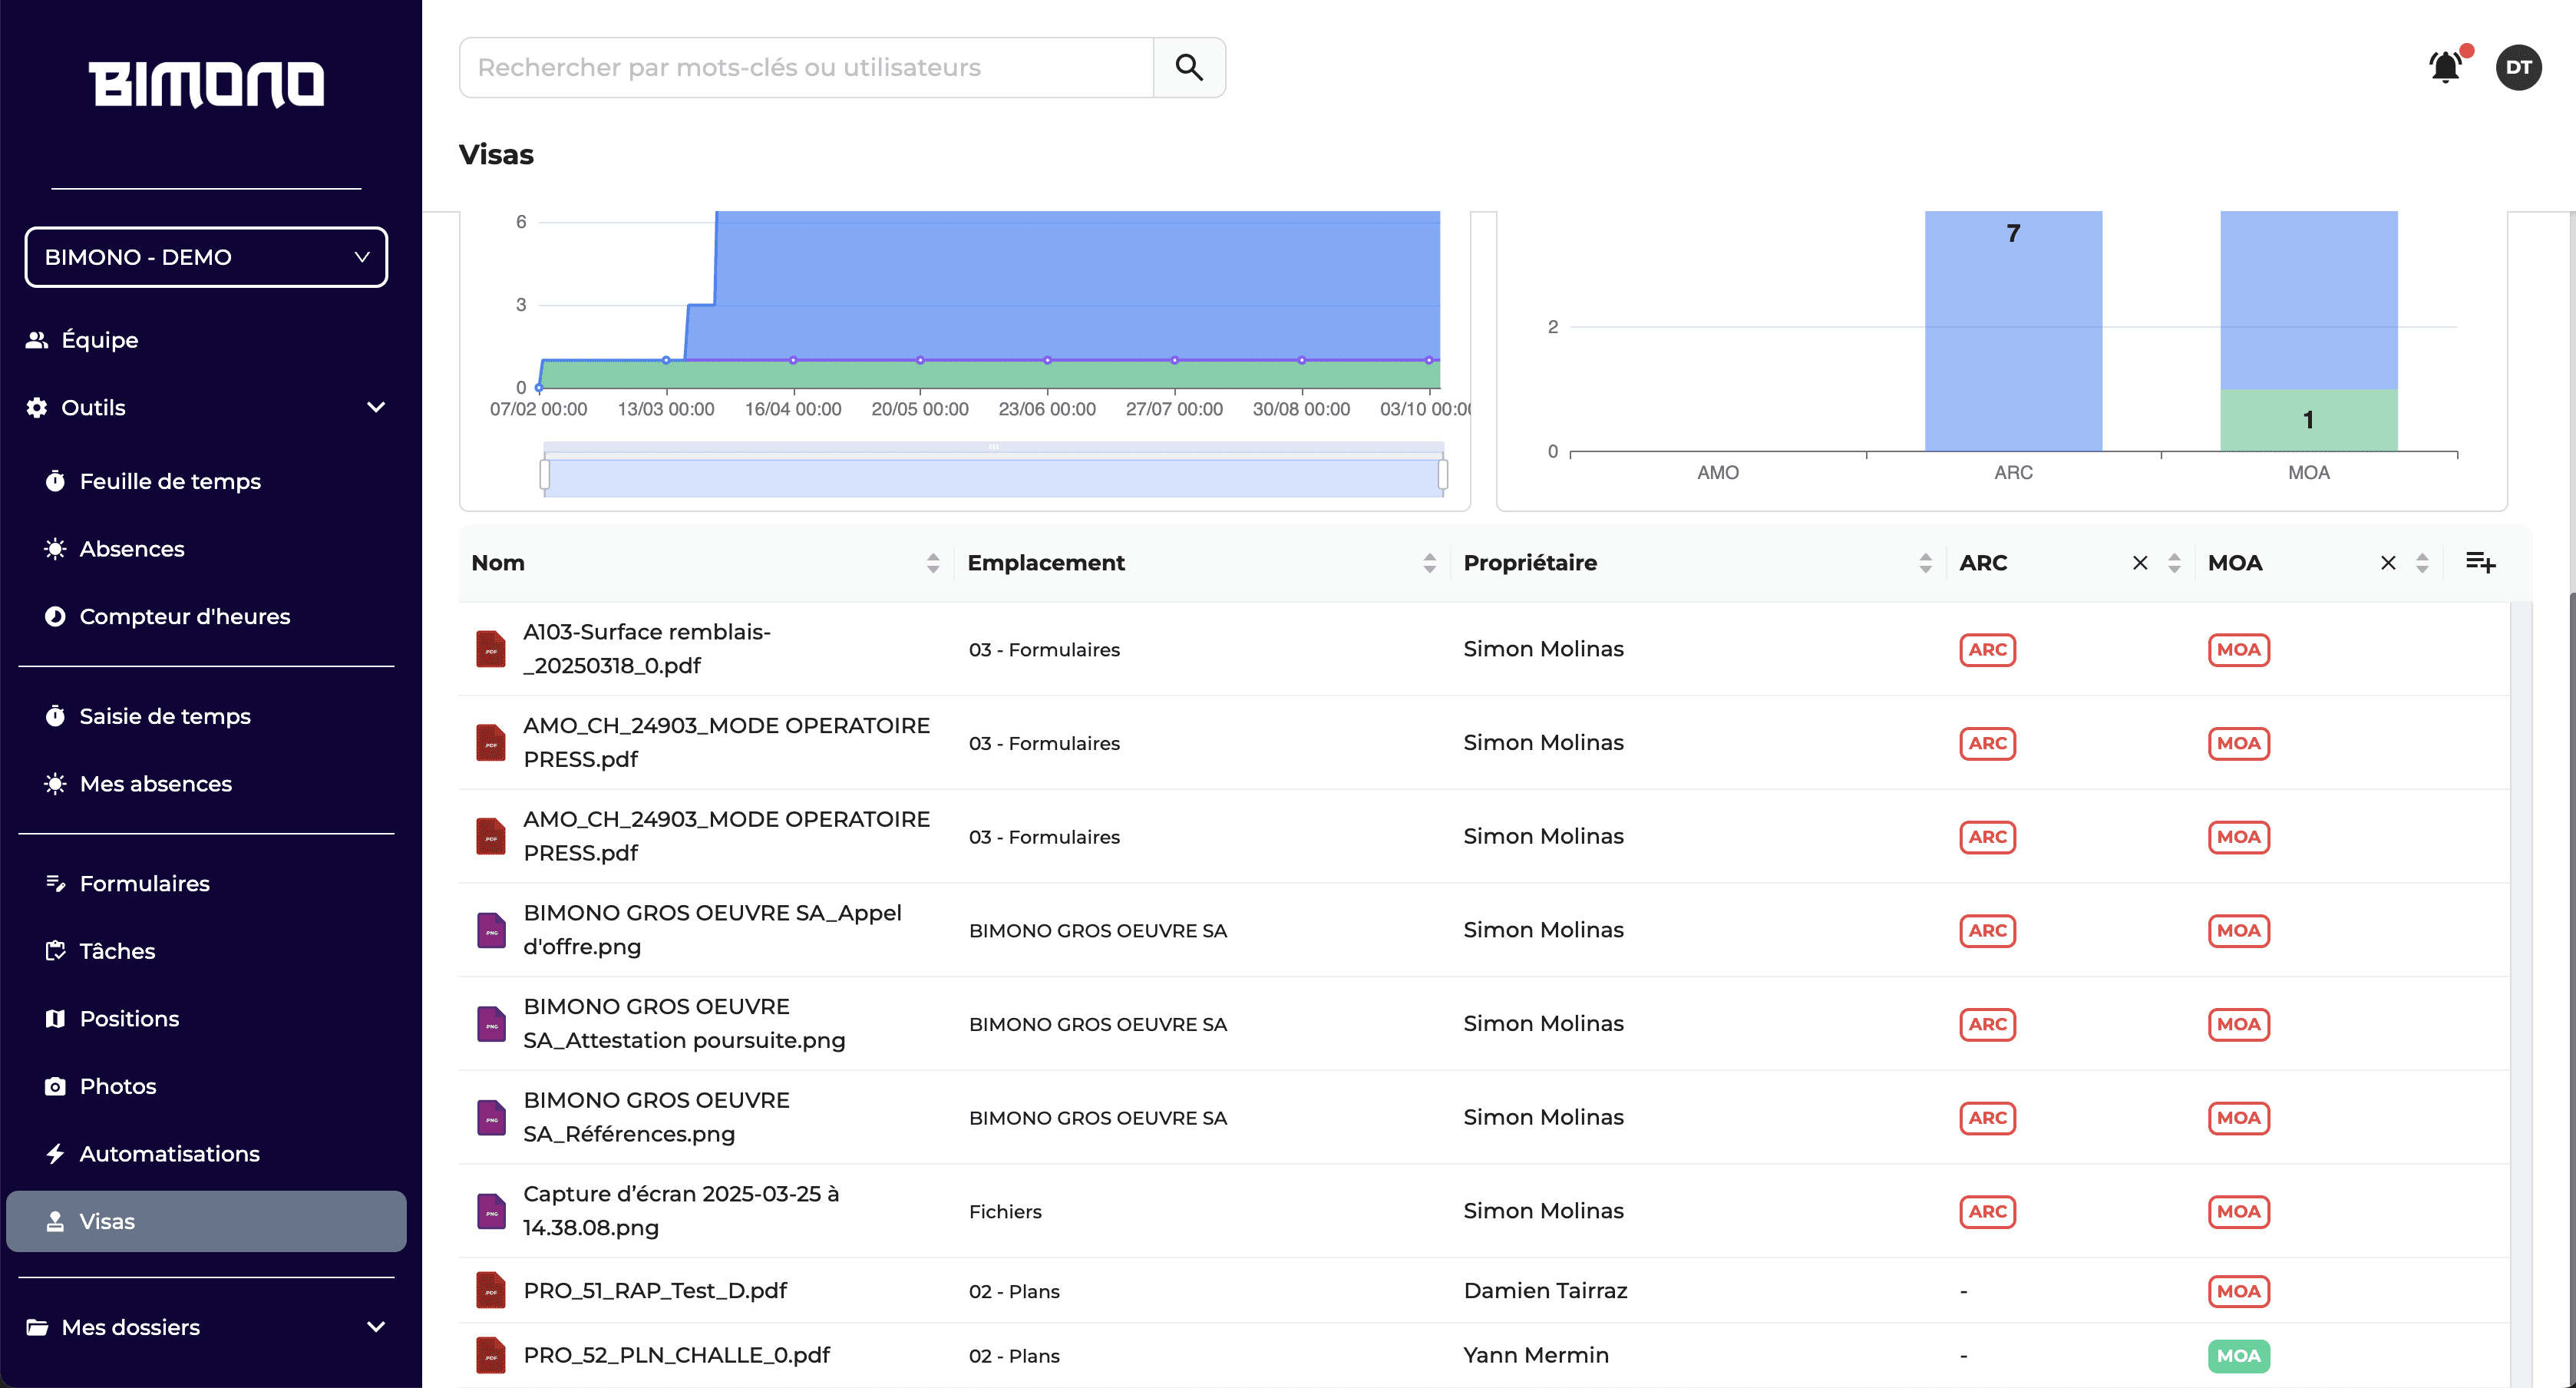The width and height of the screenshot is (2576, 1388).
Task: Go to the Formulaires menu item
Action: pos(144,883)
